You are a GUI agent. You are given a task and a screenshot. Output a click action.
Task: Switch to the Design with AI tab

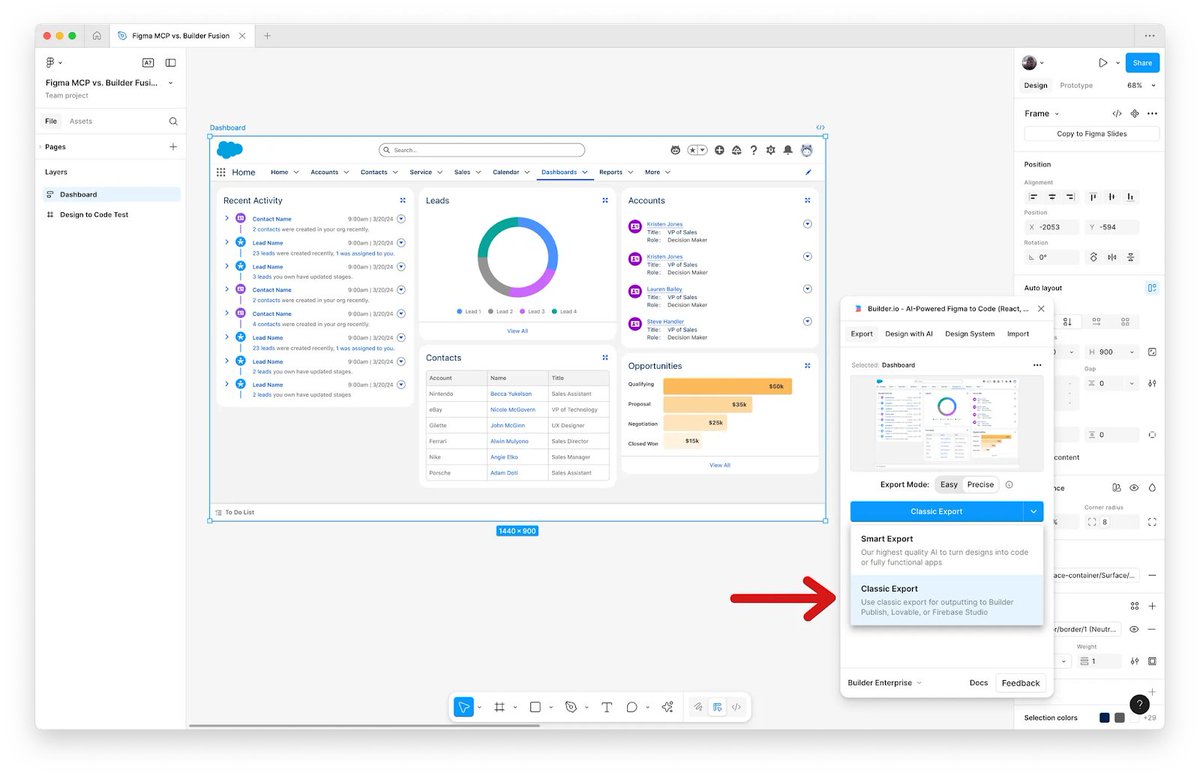[909, 334]
